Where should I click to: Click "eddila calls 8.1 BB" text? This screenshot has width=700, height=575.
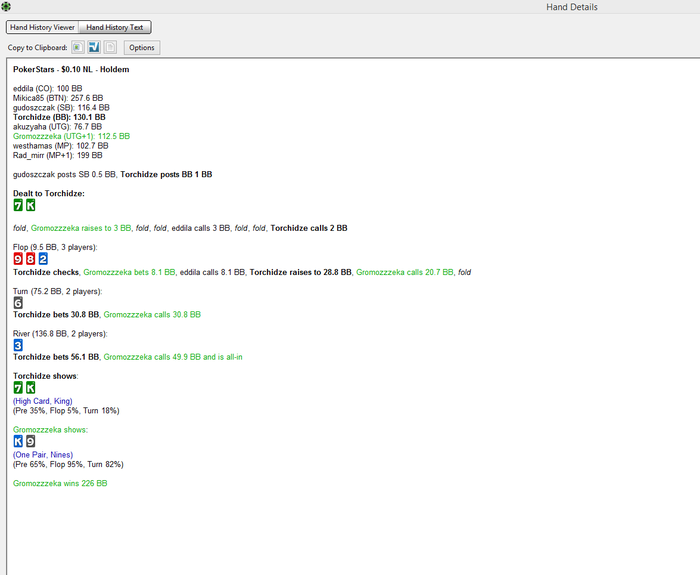[x=212, y=272]
